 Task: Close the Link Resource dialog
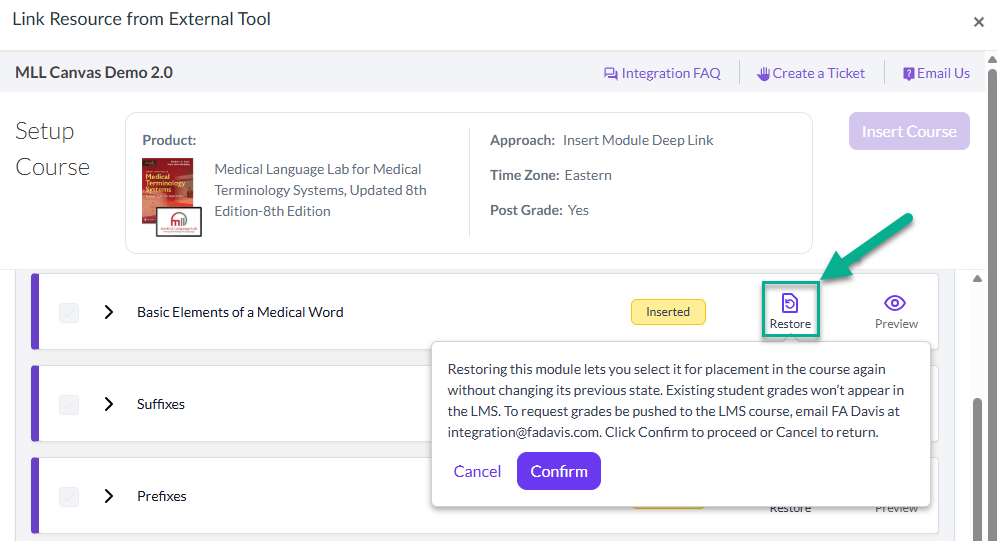tap(979, 22)
